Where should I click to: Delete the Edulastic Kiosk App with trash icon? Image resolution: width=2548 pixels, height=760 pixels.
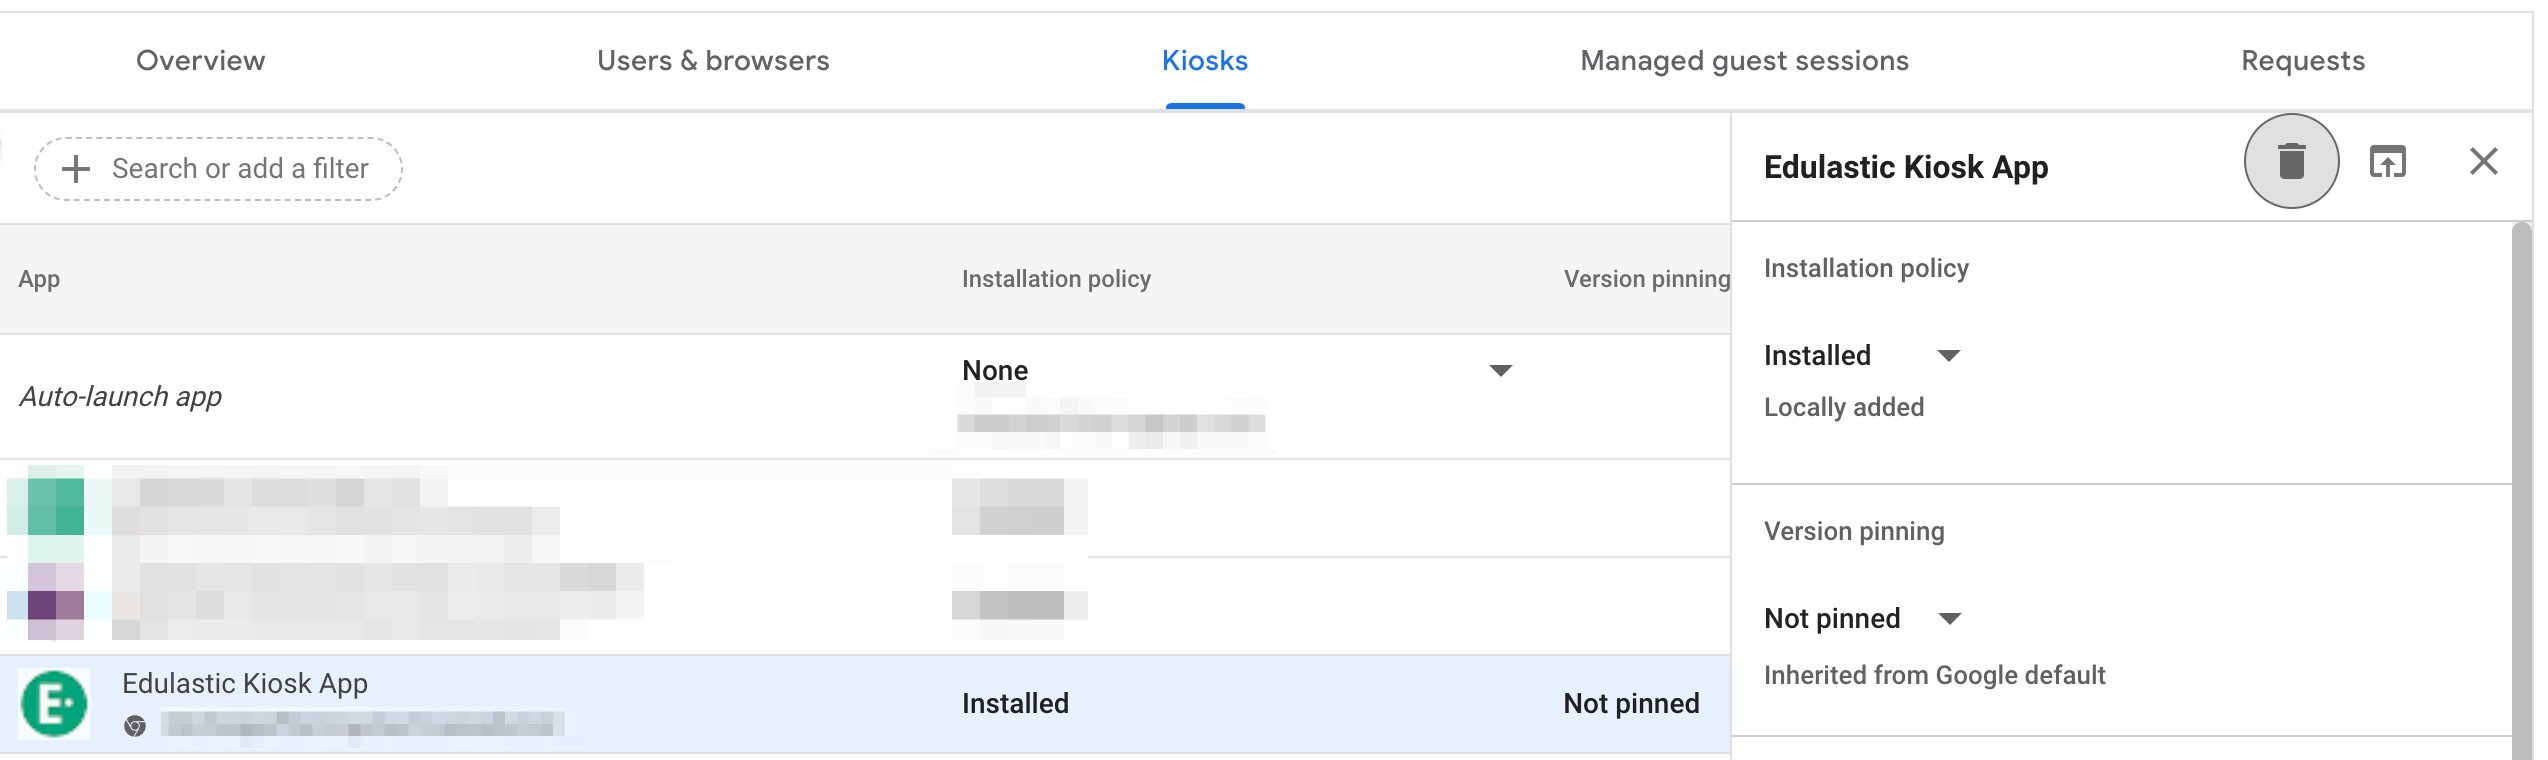tap(2291, 161)
